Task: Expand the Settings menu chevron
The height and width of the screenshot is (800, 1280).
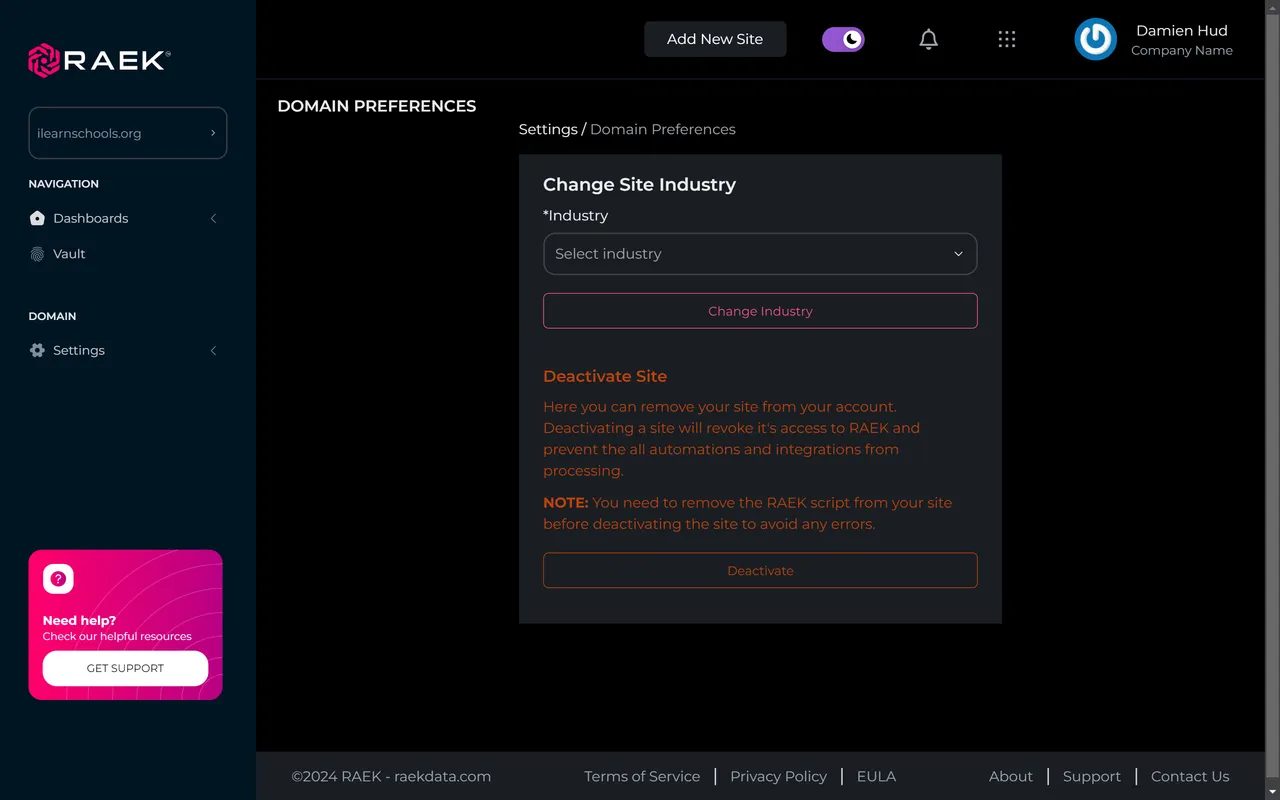Action: click(x=213, y=350)
